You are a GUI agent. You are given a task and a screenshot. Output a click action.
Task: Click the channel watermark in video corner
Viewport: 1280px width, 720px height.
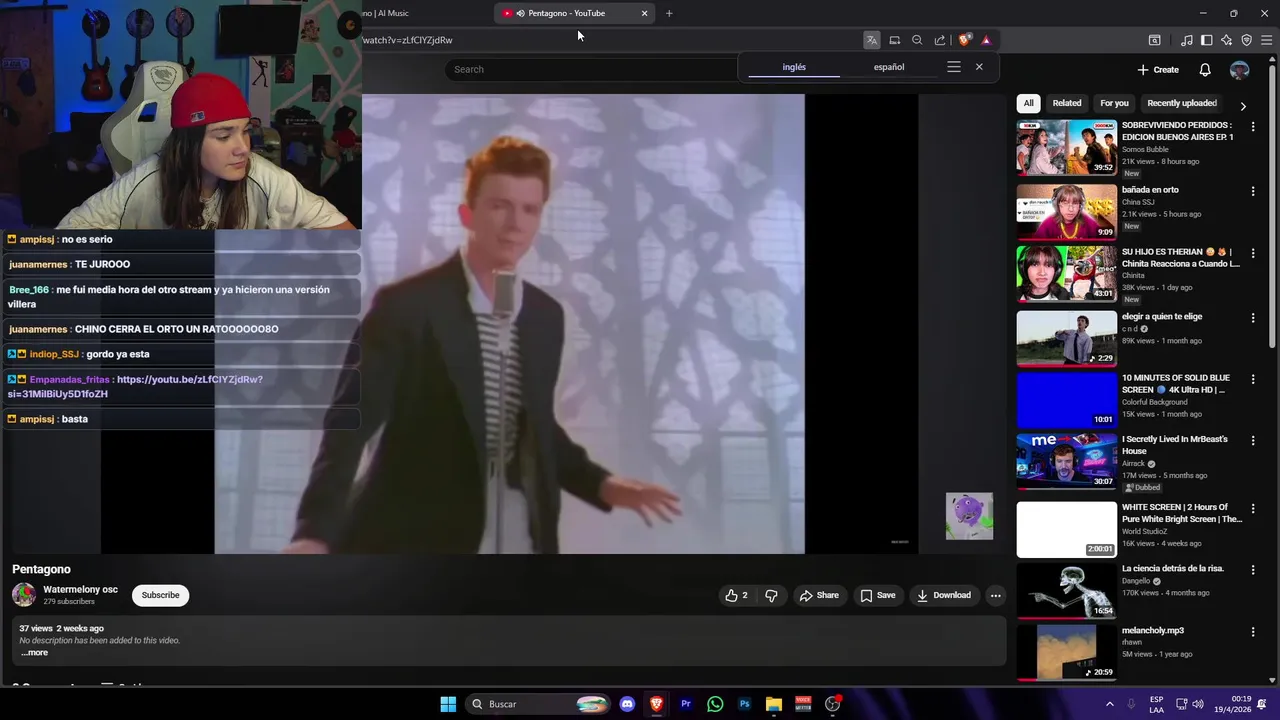(969, 516)
